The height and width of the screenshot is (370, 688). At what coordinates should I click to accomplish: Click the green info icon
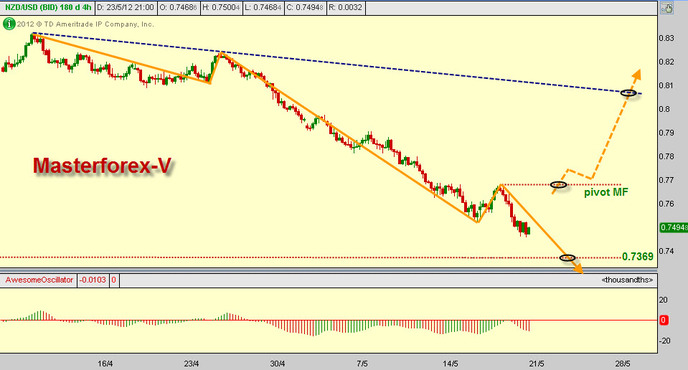click(9, 24)
